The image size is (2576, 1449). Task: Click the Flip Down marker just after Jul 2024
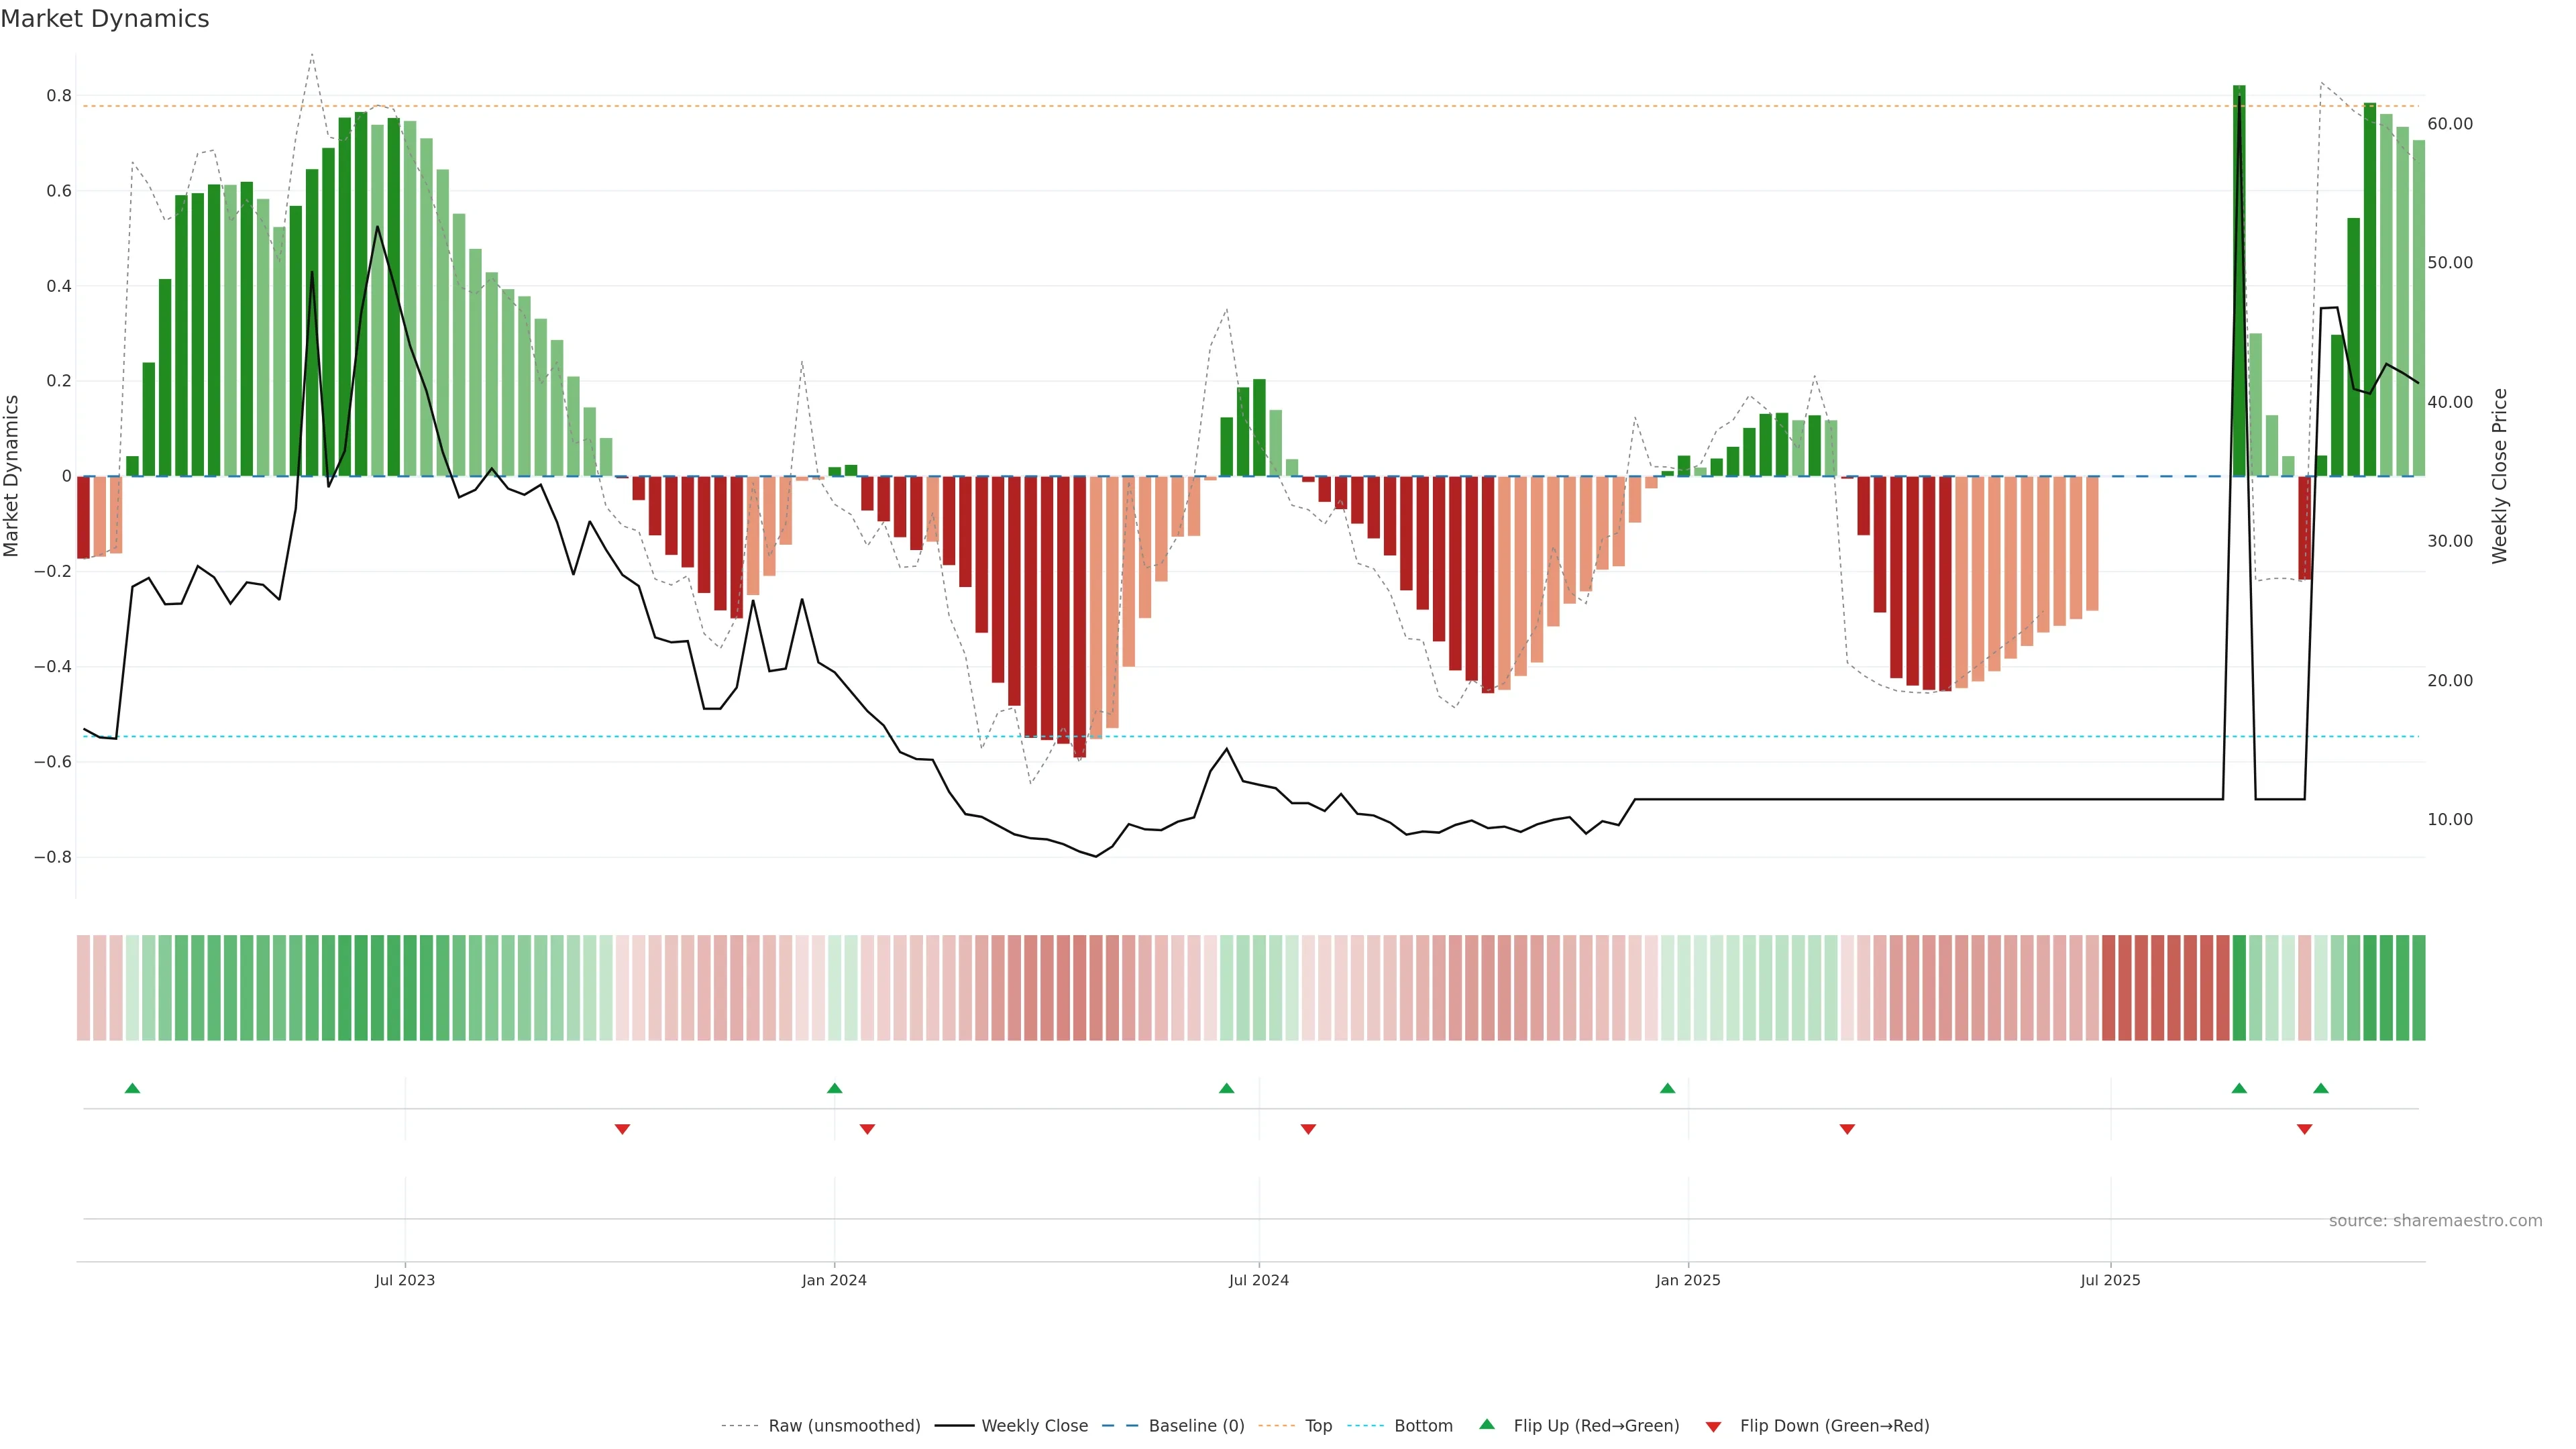point(1308,1129)
